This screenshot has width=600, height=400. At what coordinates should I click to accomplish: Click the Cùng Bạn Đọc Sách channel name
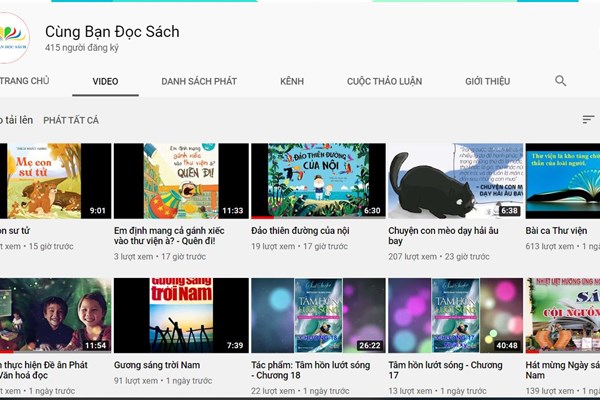(112, 32)
